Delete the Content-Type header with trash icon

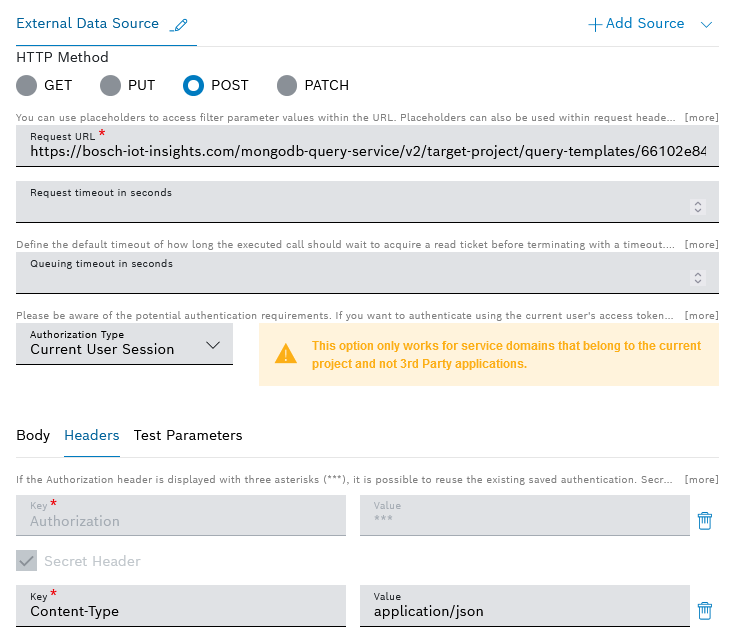click(x=704, y=610)
